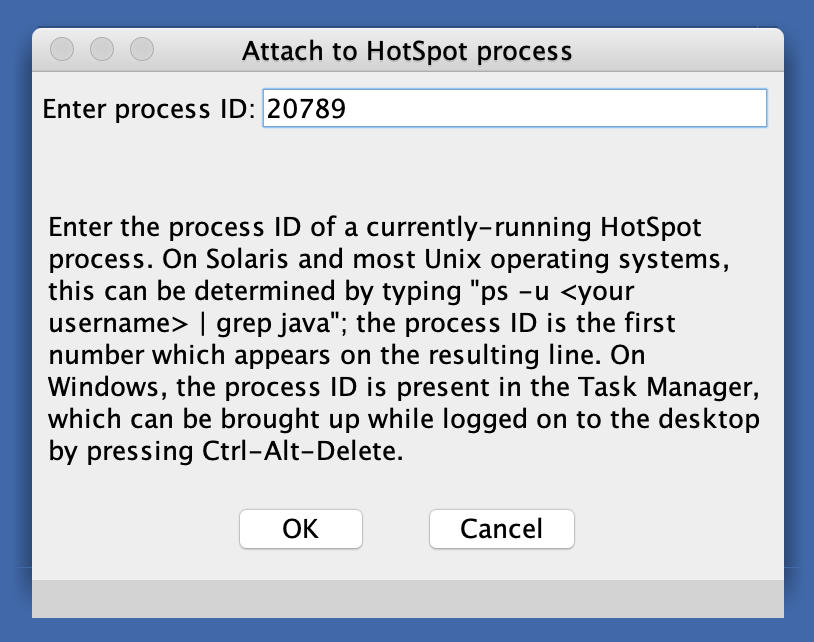This screenshot has width=814, height=642.
Task: Click the blue desktop background outside the dialog
Action: tap(798, 300)
